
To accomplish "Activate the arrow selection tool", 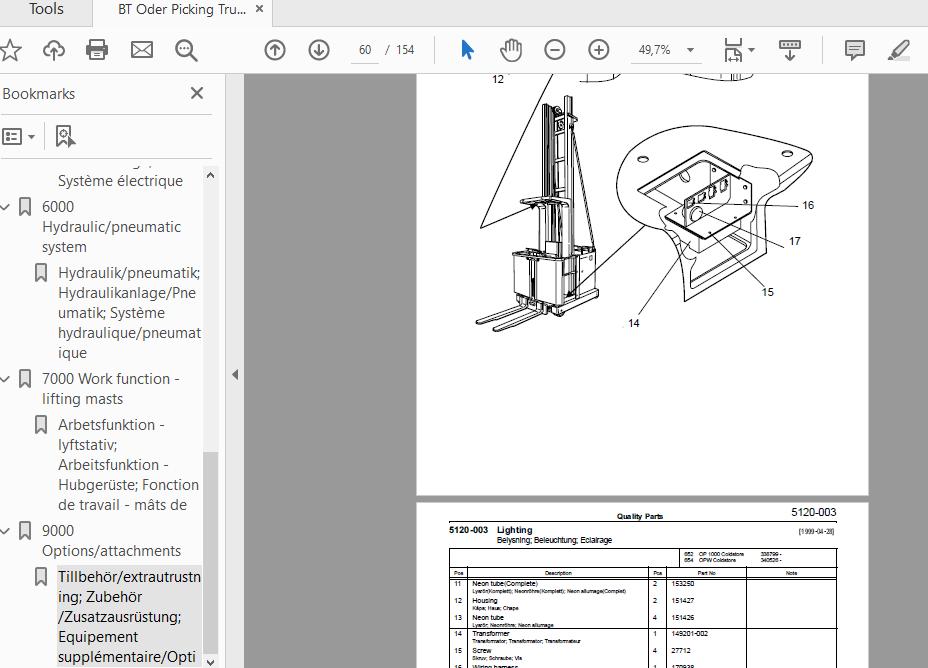I will pyautogui.click(x=467, y=50).
